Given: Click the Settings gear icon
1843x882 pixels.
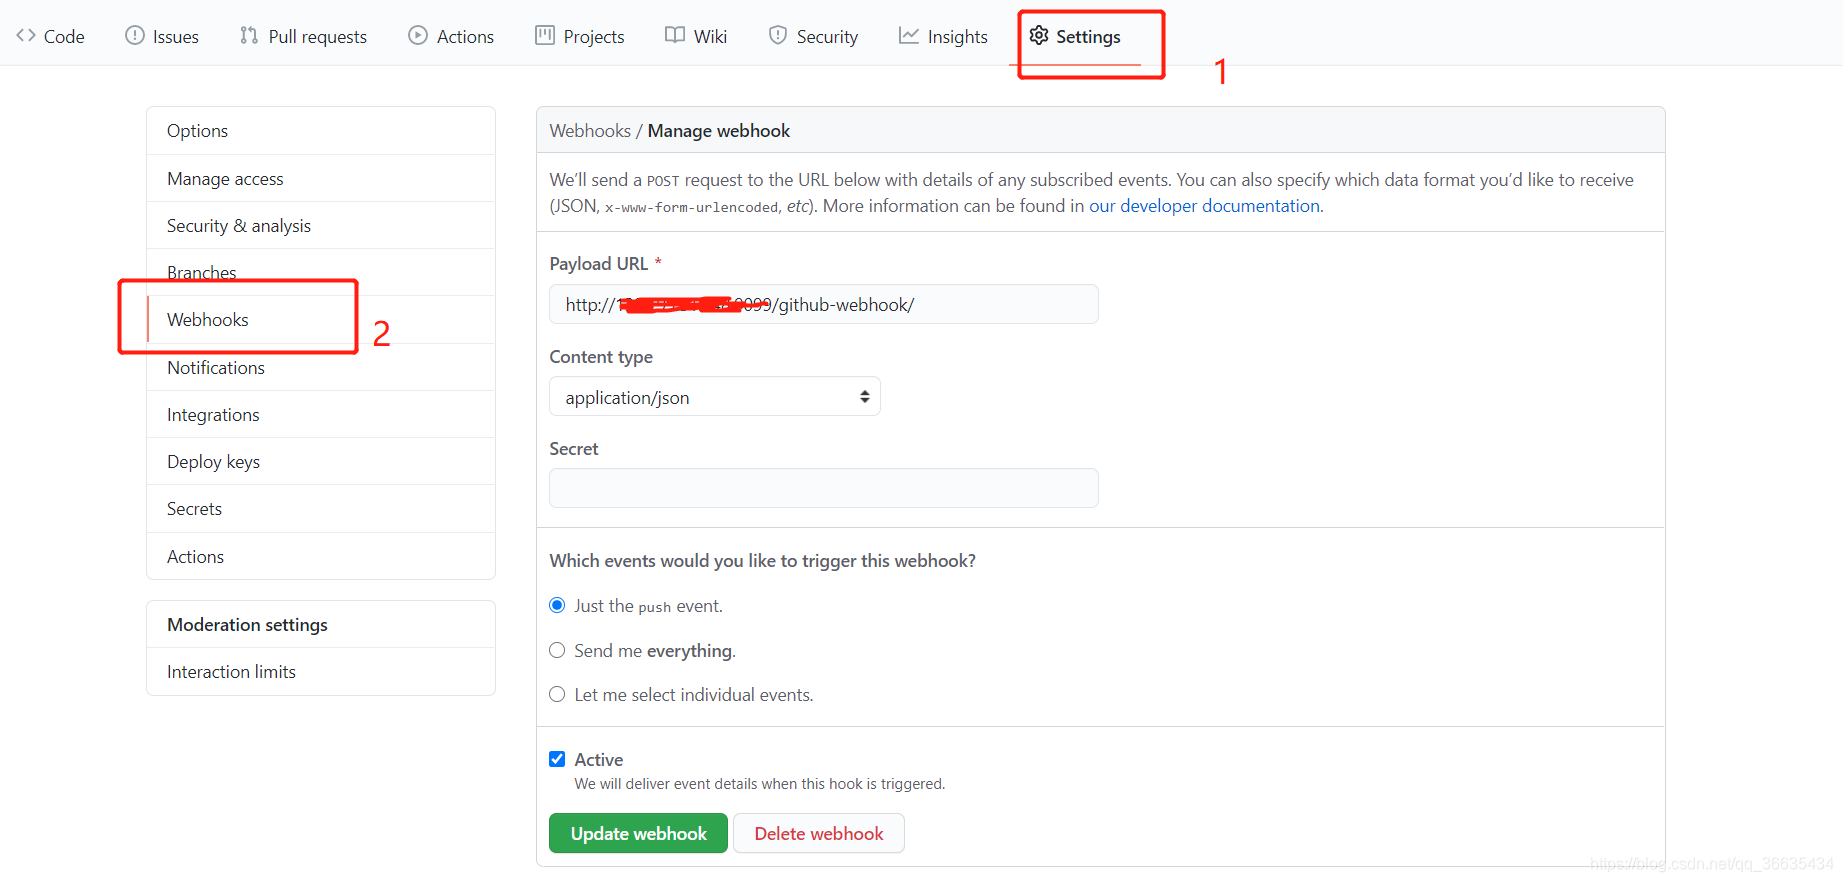Looking at the screenshot, I should point(1039,36).
